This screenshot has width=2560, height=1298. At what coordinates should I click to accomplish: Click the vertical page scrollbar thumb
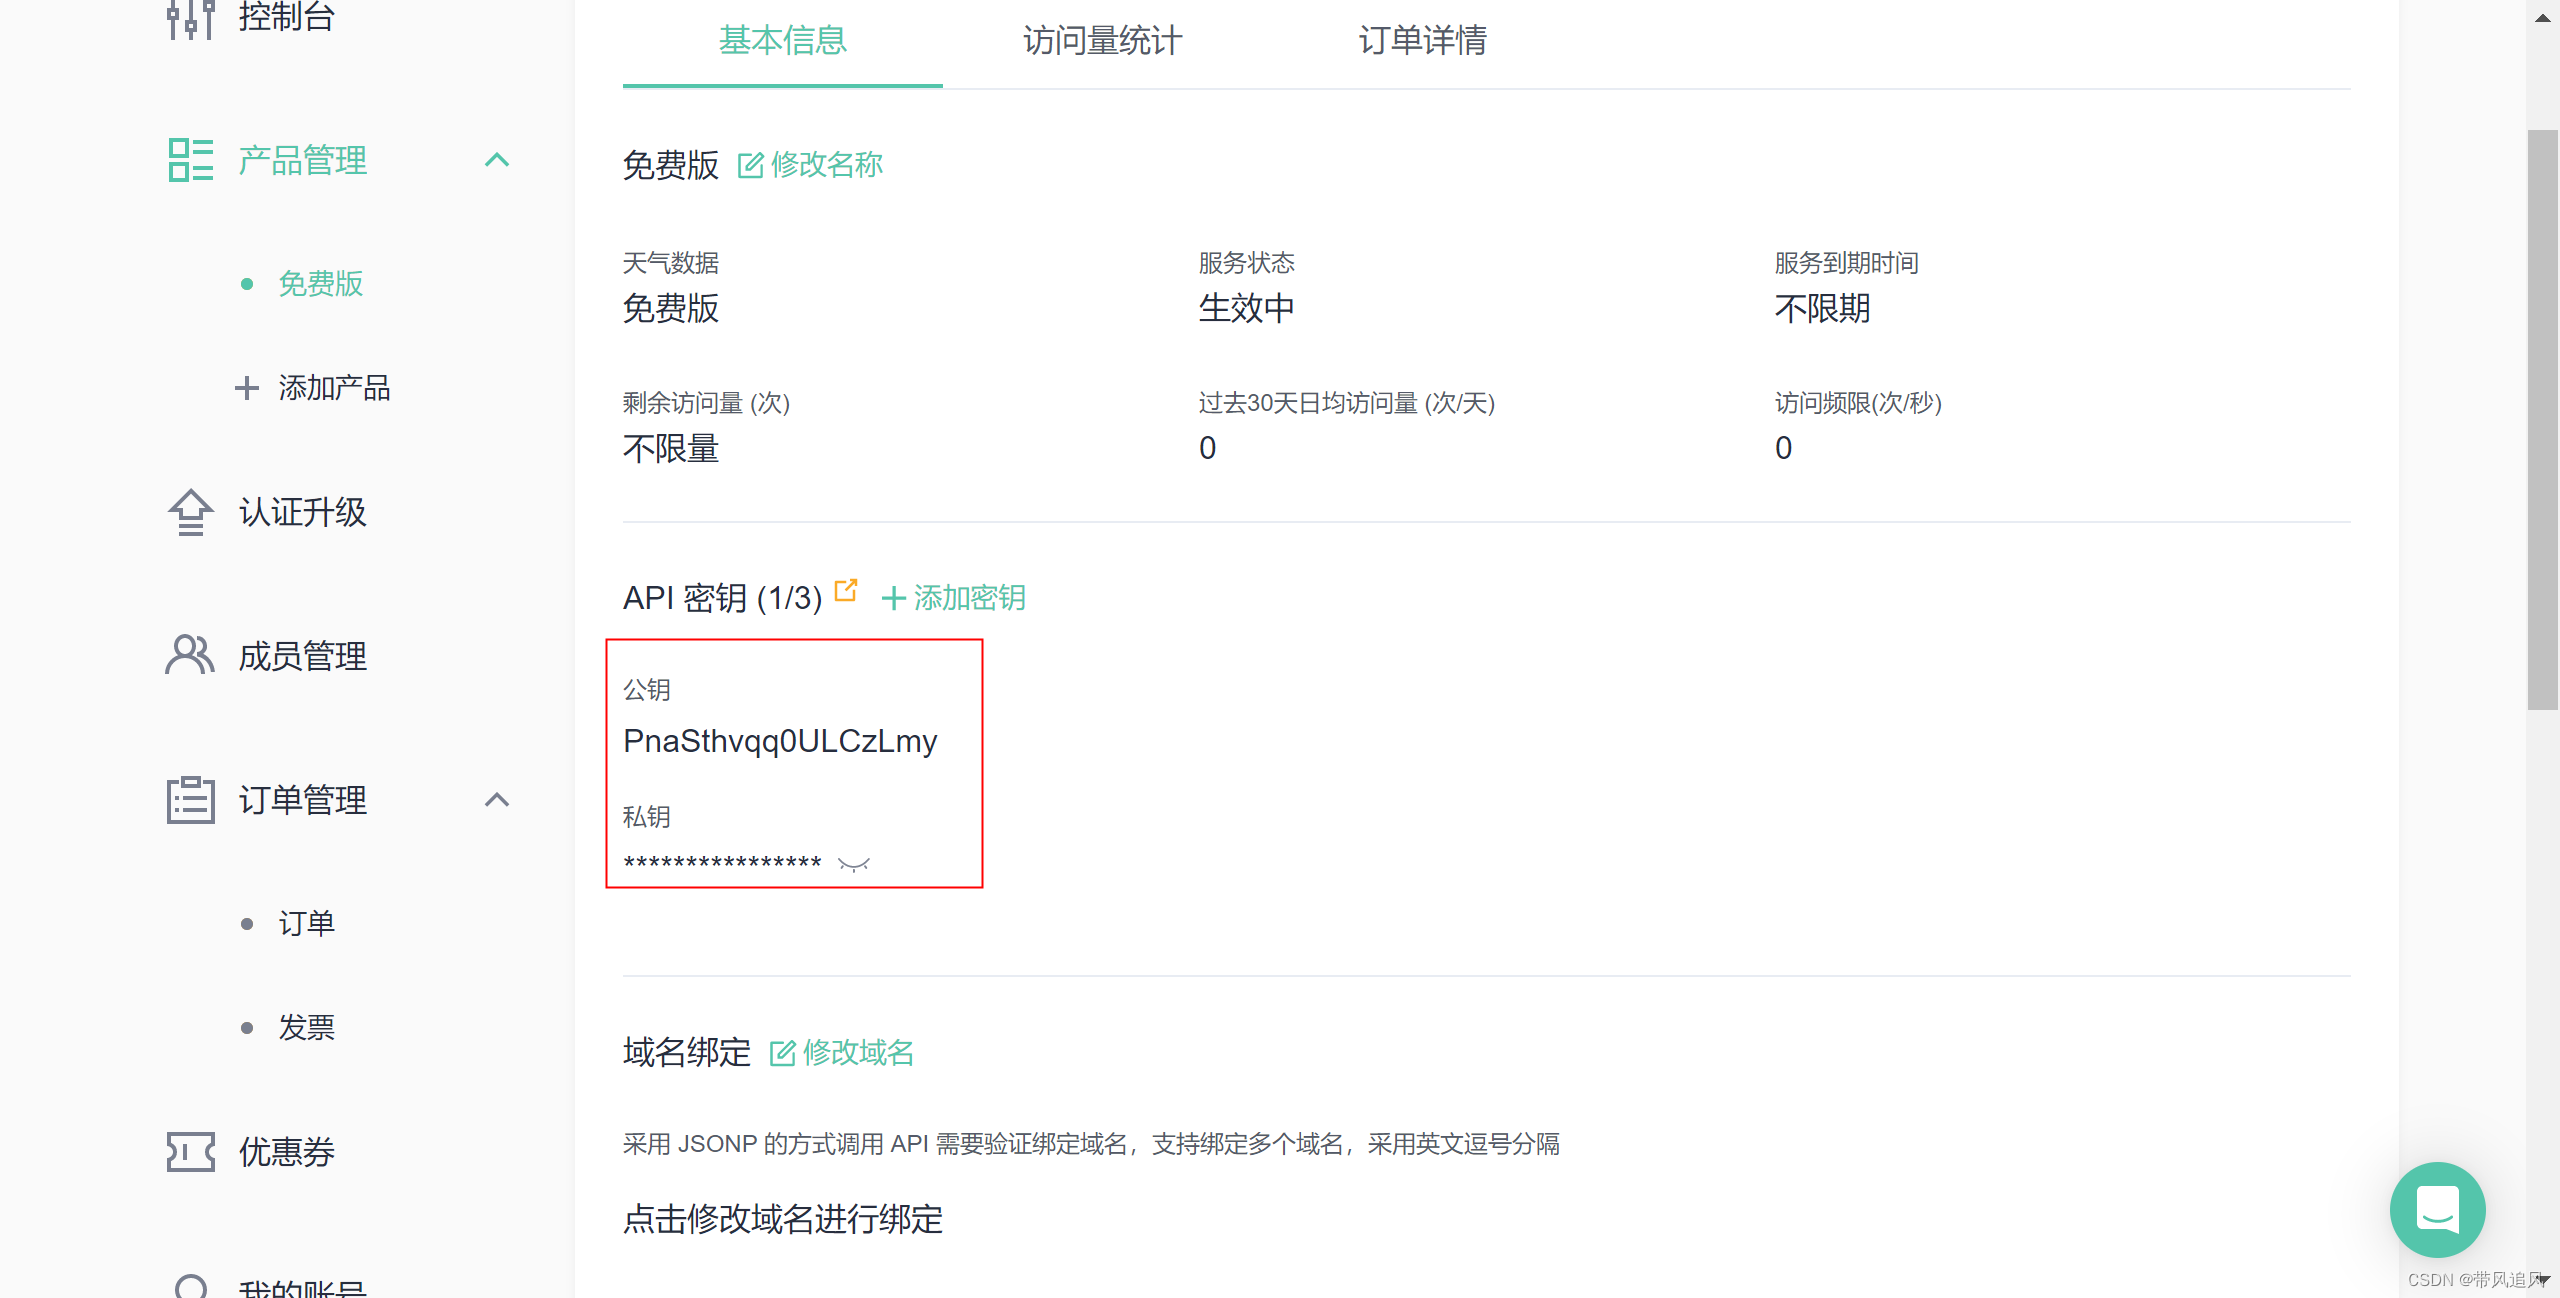pos(2542,420)
